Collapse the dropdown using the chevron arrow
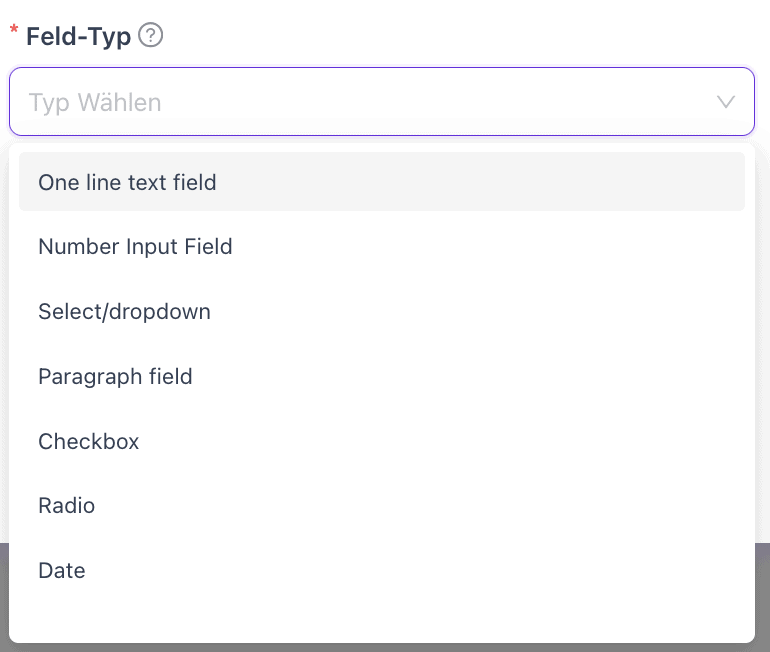 pos(726,102)
